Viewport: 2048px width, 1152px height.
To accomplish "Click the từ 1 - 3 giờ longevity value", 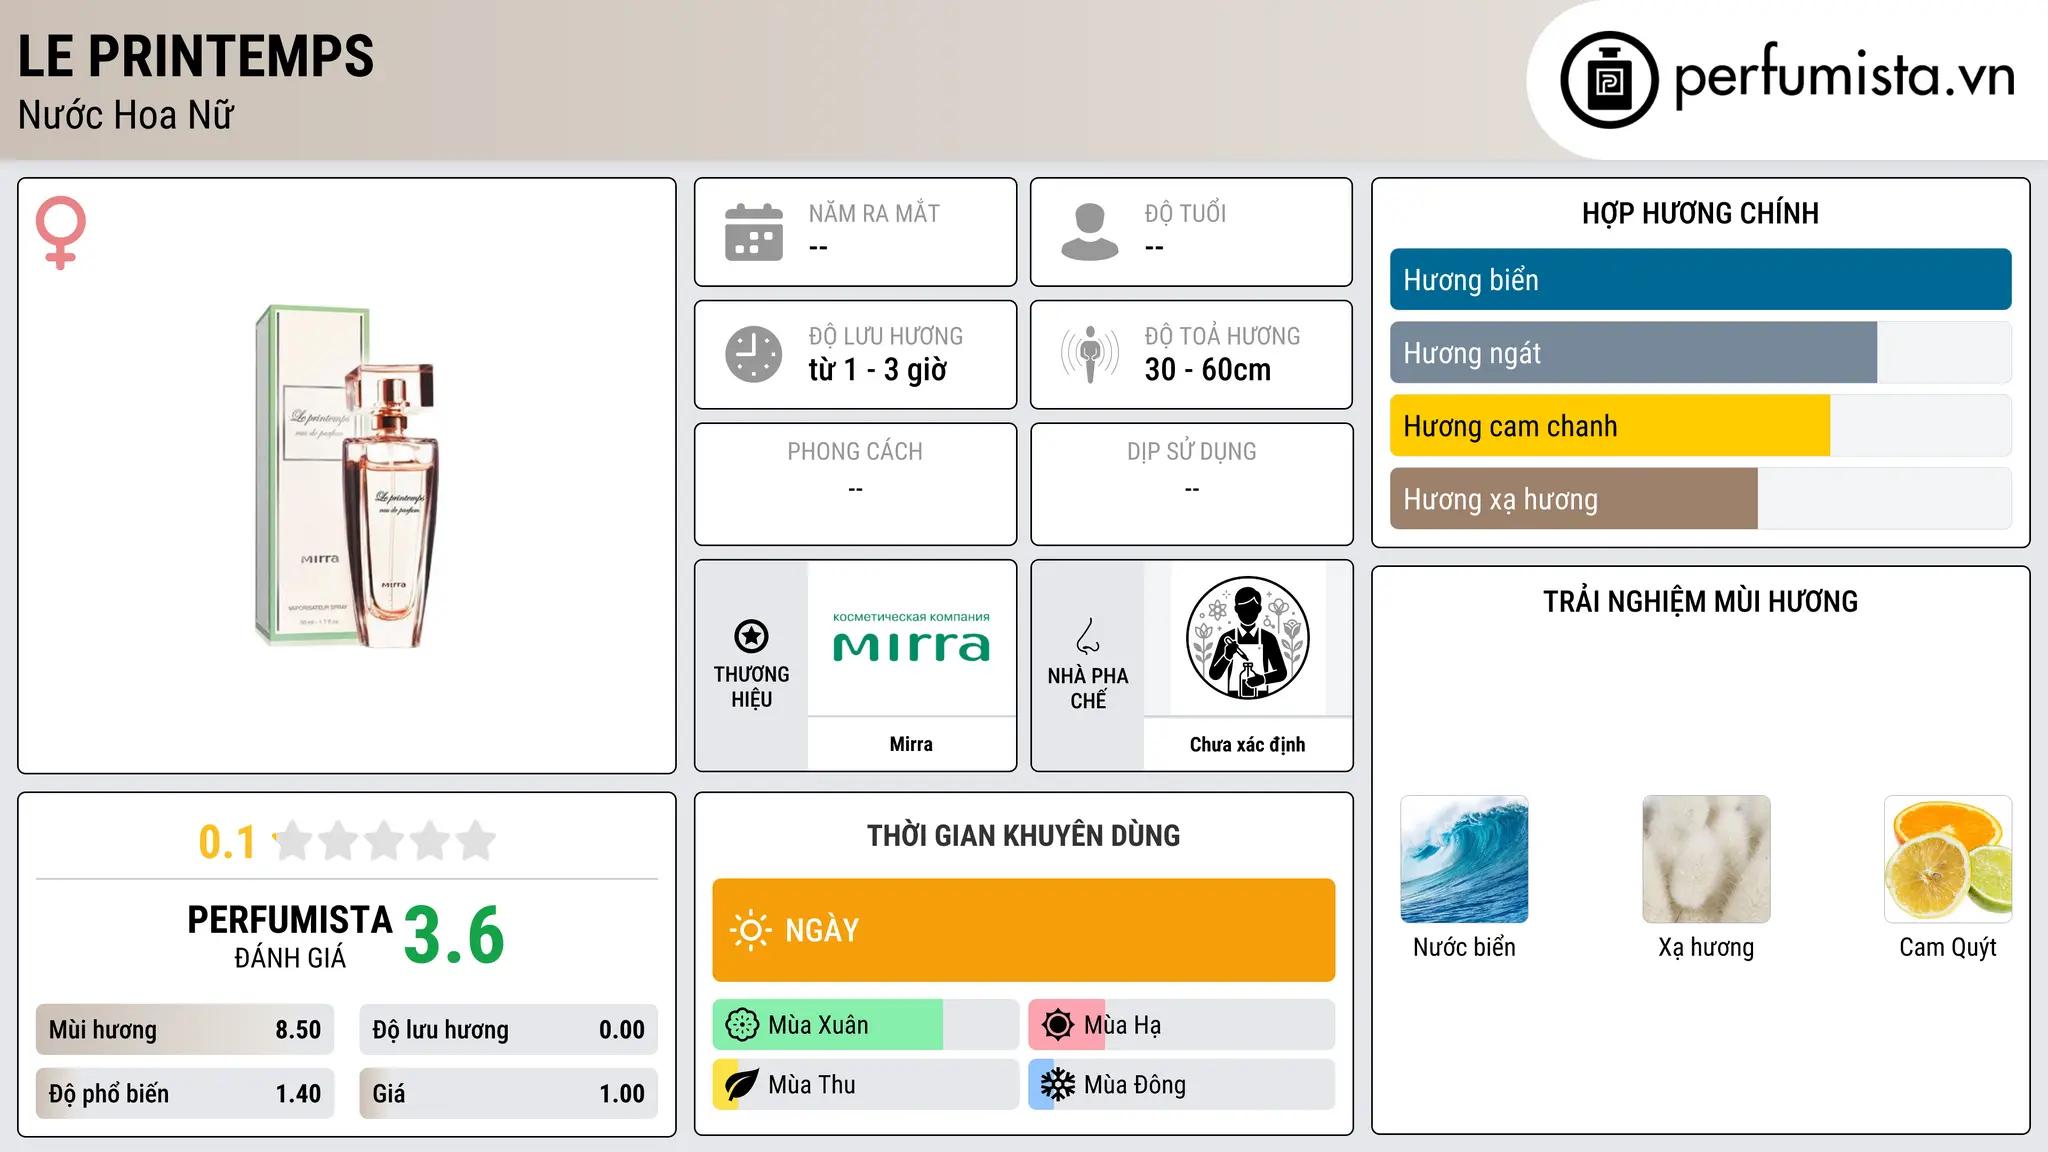I will pos(878,370).
